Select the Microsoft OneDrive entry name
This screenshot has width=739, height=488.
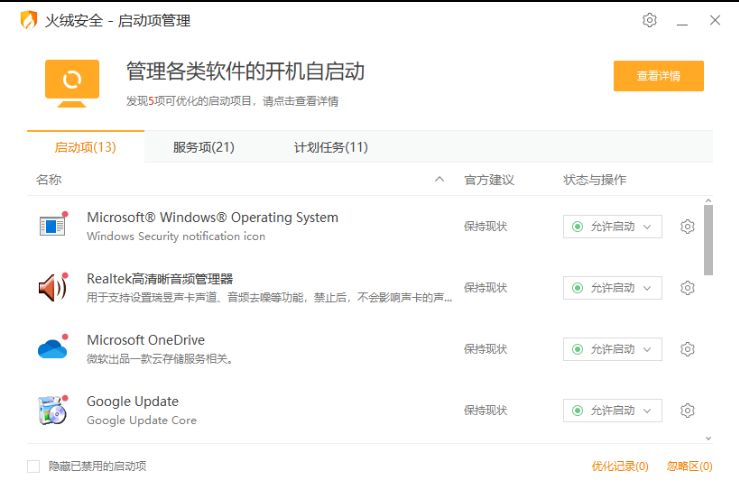pyautogui.click(x=146, y=340)
